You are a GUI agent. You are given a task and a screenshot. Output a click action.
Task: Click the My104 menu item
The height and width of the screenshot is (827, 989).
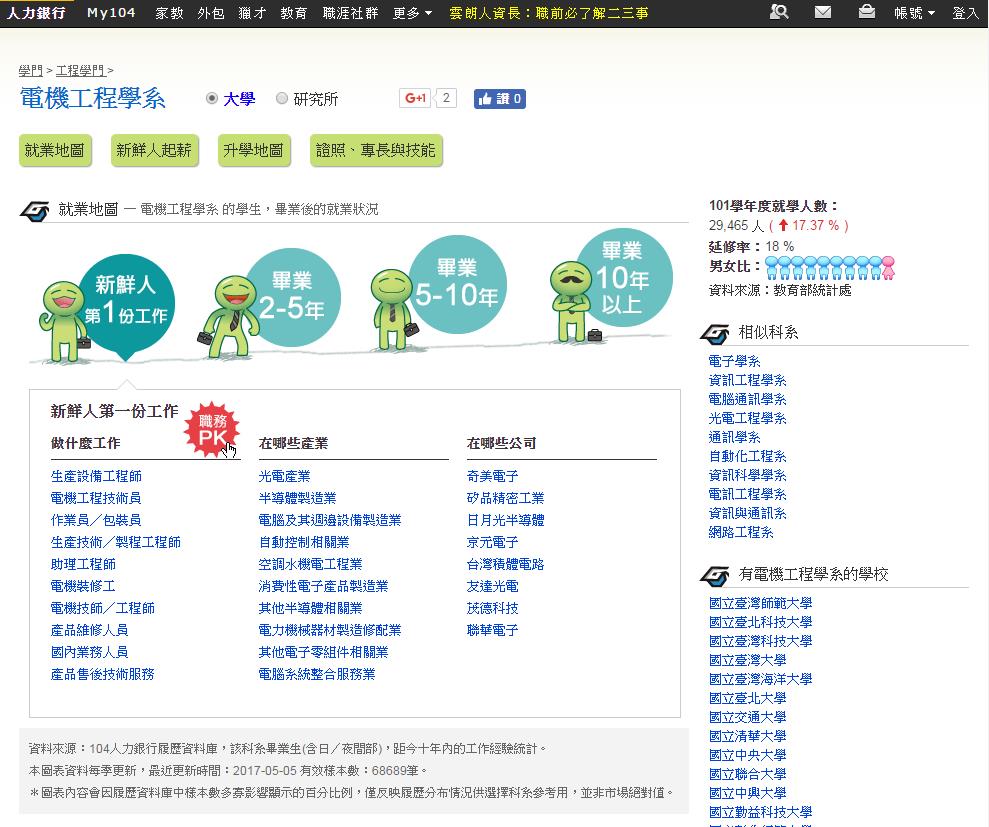point(111,13)
